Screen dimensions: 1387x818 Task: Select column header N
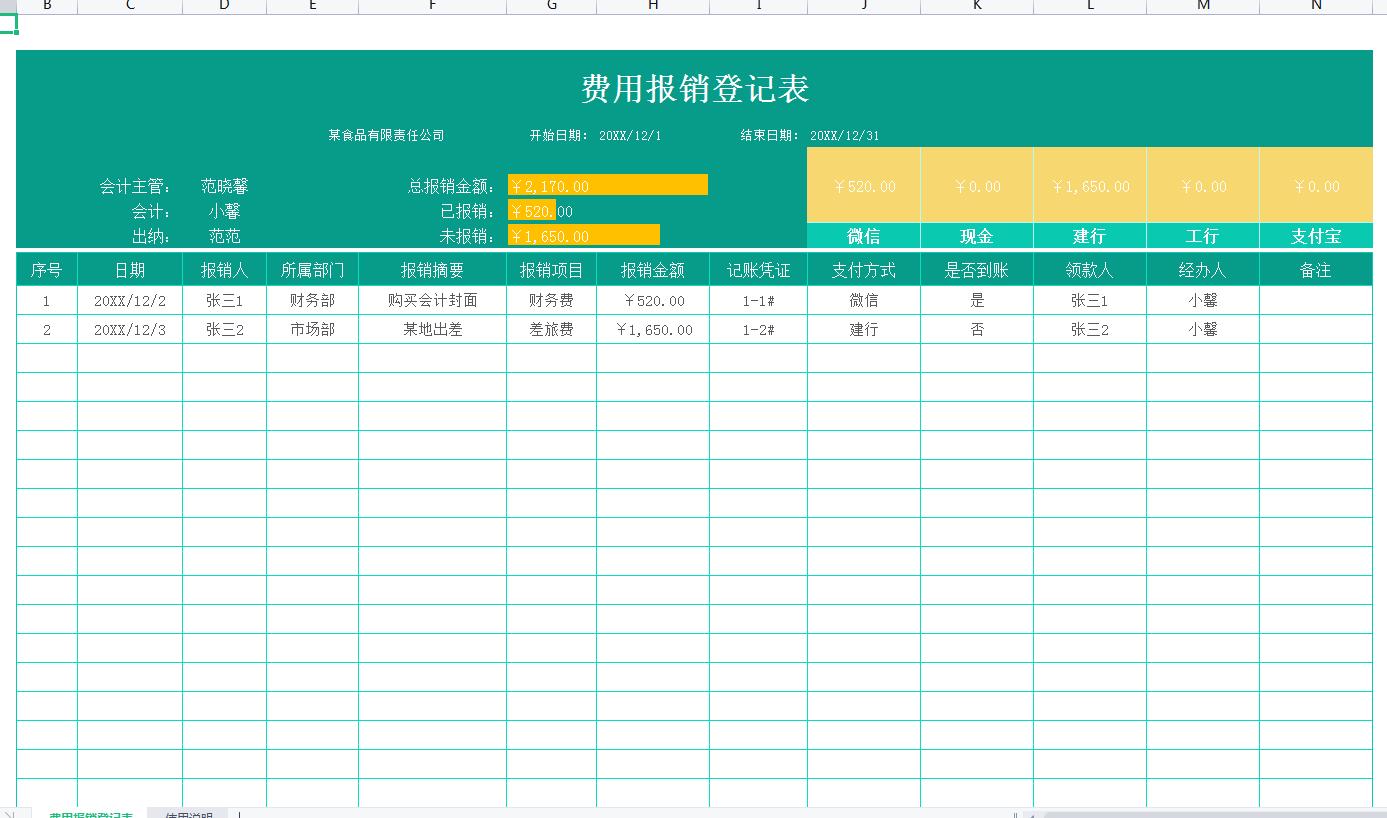1316,7
